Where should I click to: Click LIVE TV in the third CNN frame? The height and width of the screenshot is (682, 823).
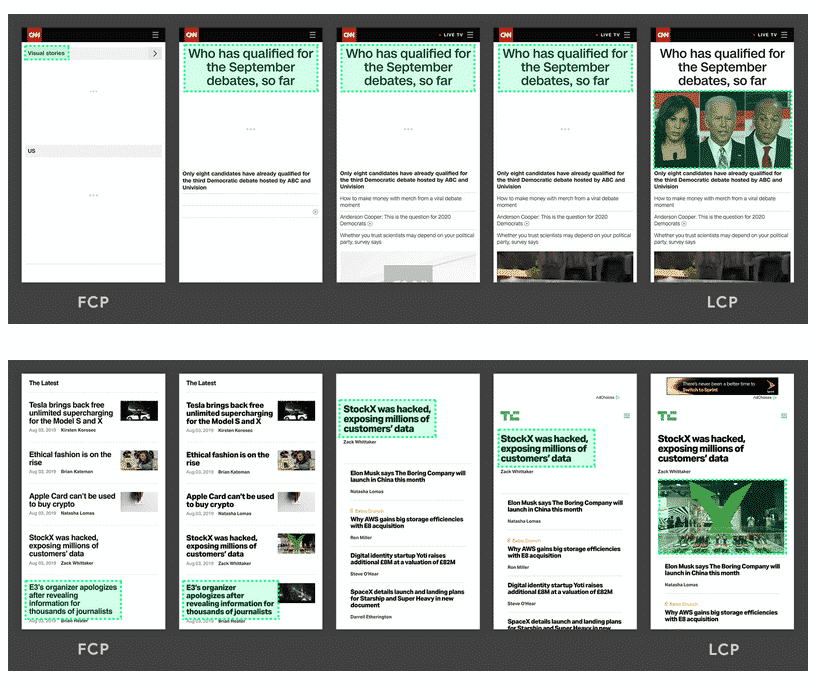tap(452, 35)
